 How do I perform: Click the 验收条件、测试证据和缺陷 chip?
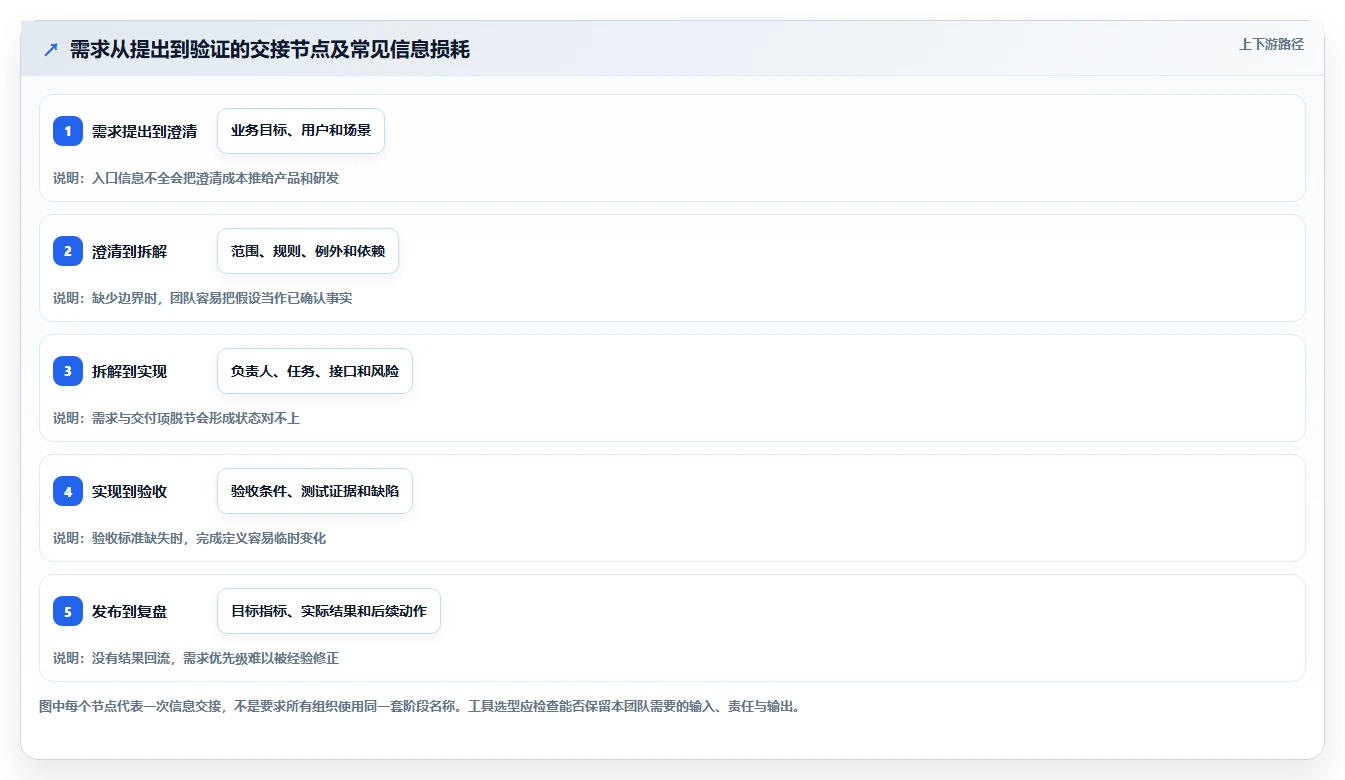[x=315, y=491]
